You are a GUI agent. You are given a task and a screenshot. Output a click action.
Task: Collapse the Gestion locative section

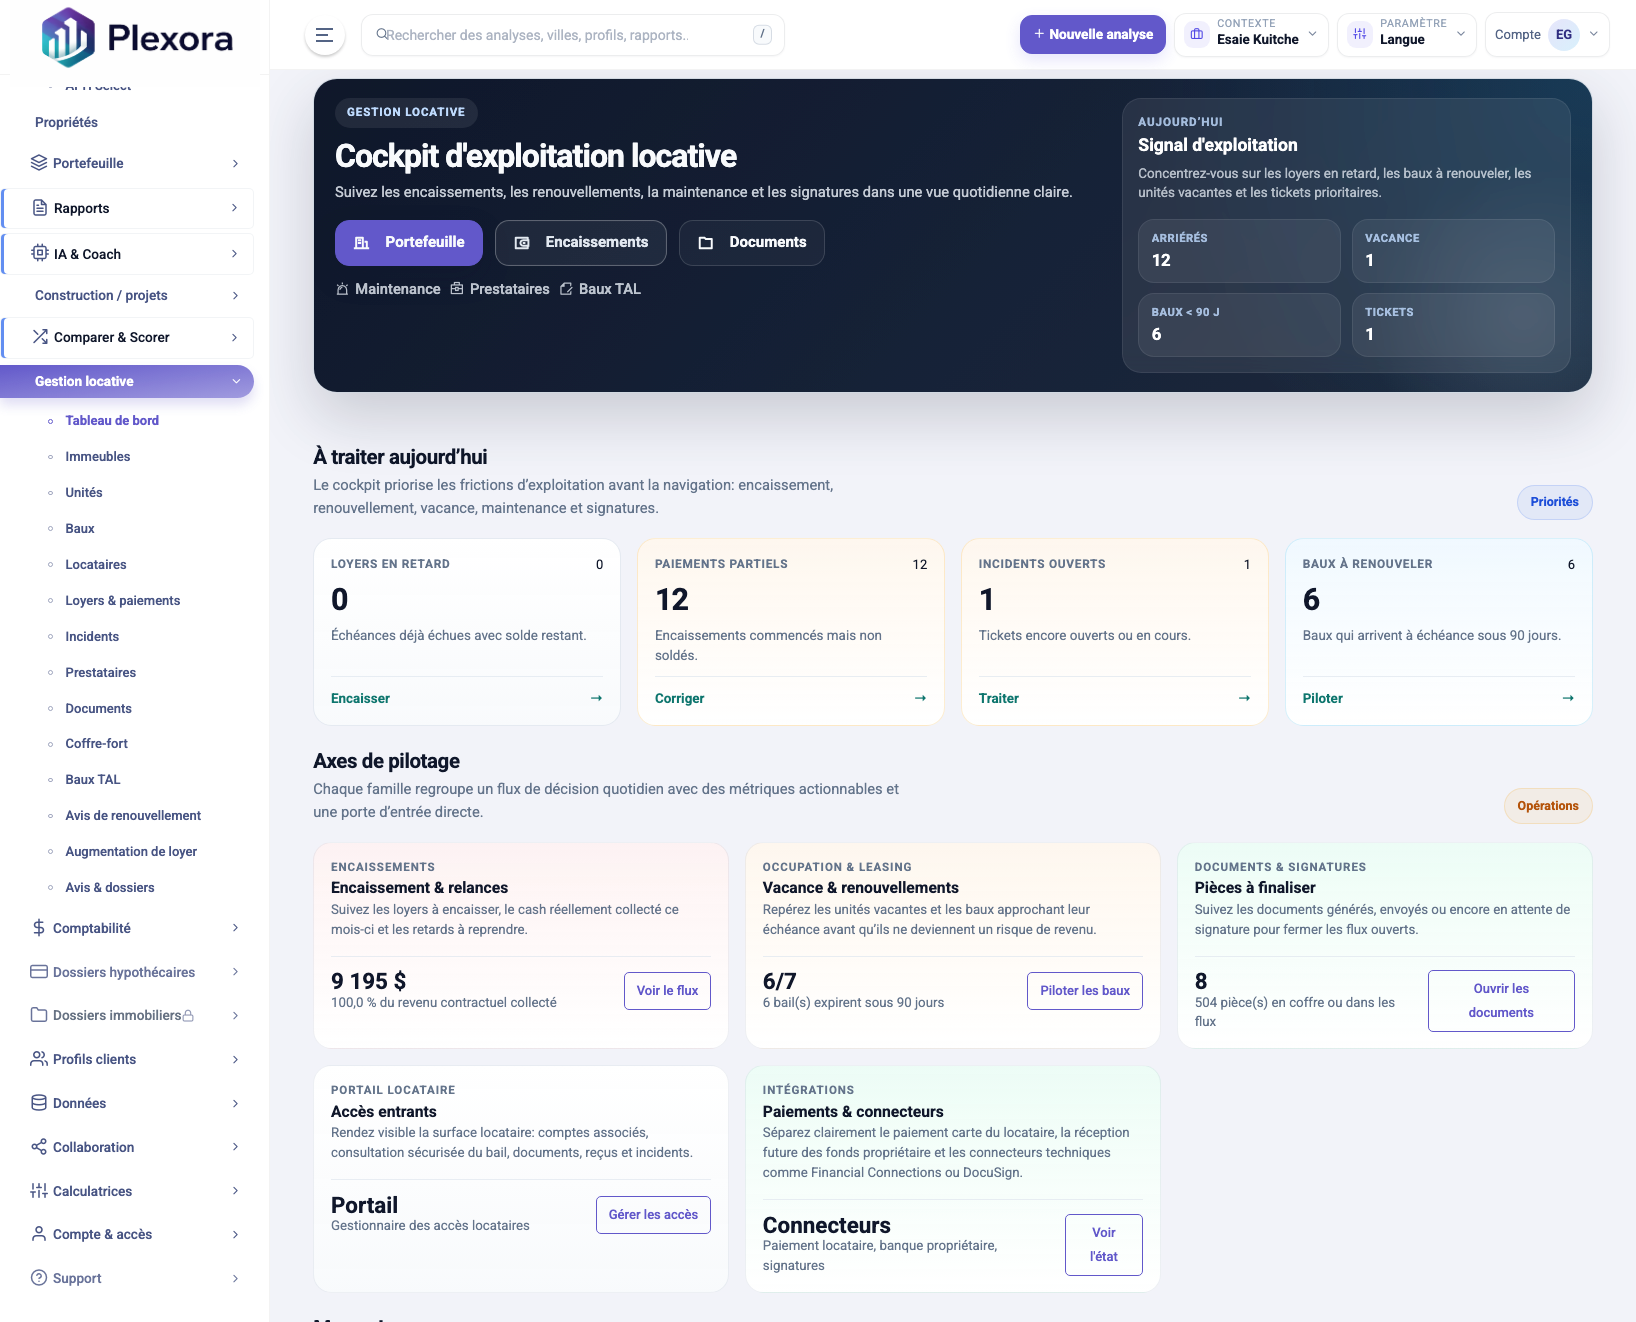[x=236, y=381]
